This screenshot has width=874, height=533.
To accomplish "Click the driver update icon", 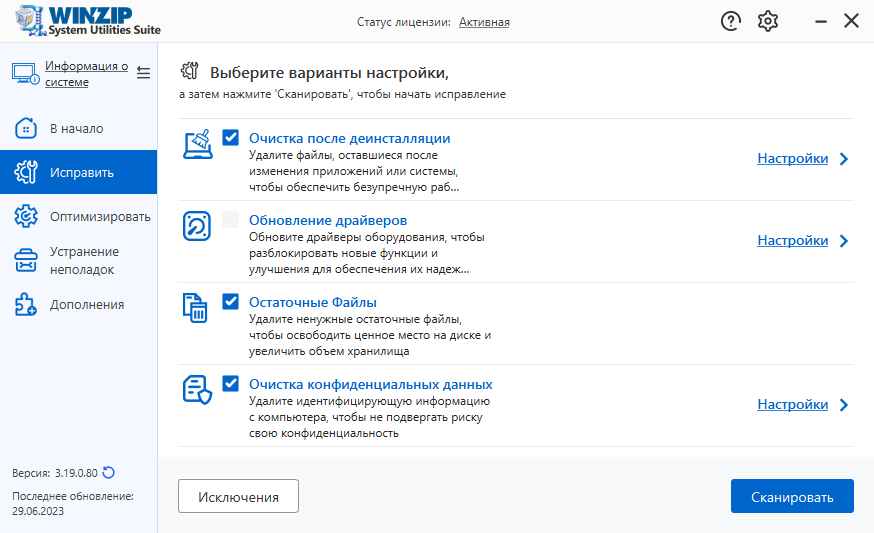I will point(197,227).
